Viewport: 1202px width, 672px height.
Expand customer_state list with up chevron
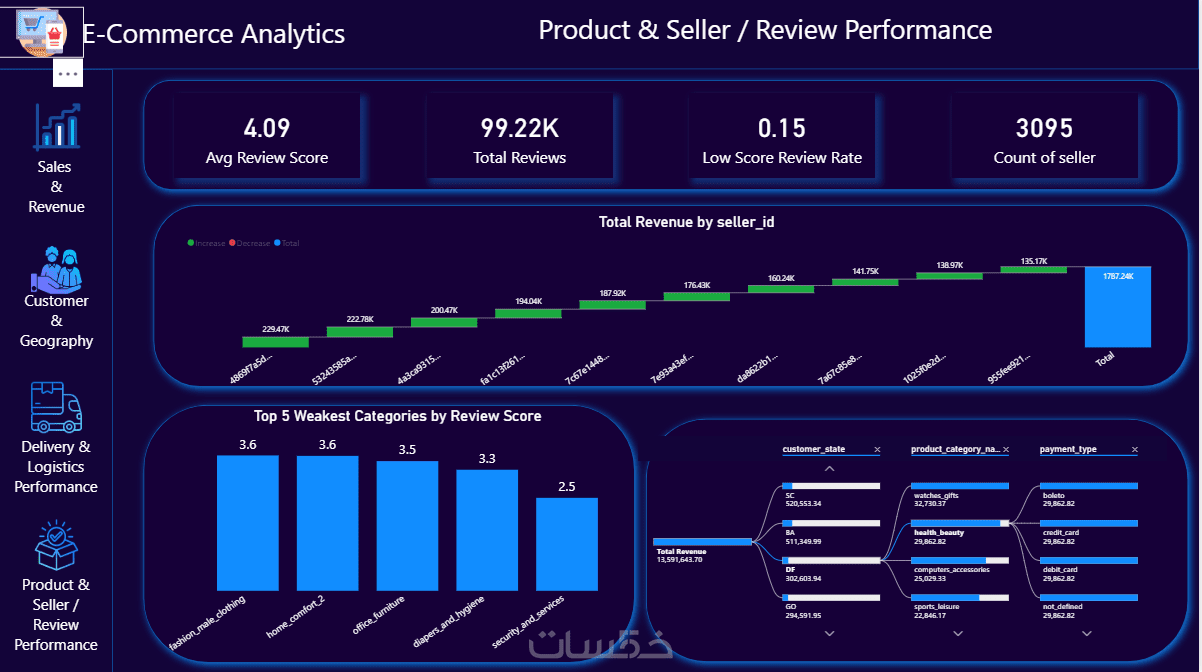point(829,468)
